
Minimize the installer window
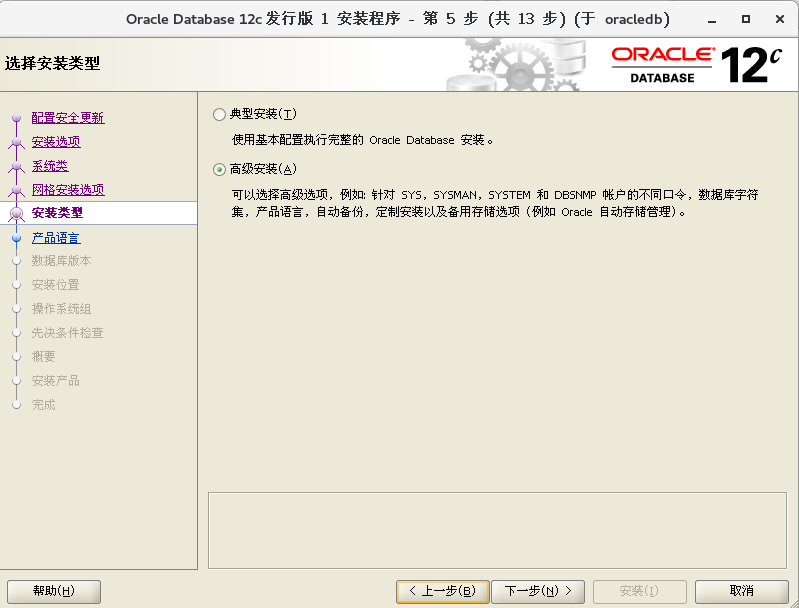712,19
